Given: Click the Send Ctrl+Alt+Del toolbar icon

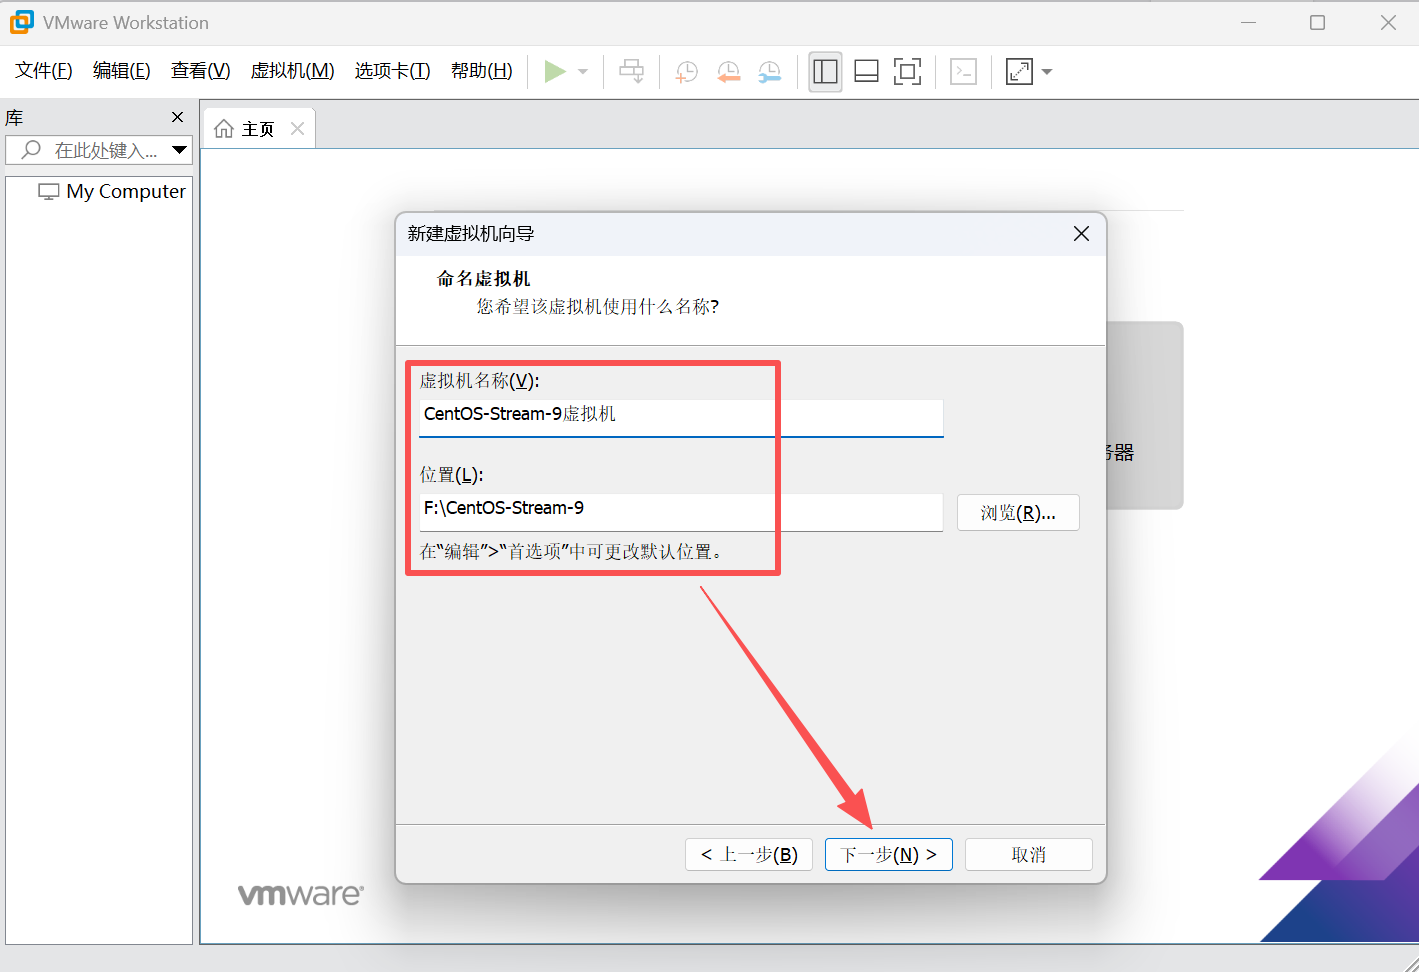Looking at the screenshot, I should pos(632,71).
